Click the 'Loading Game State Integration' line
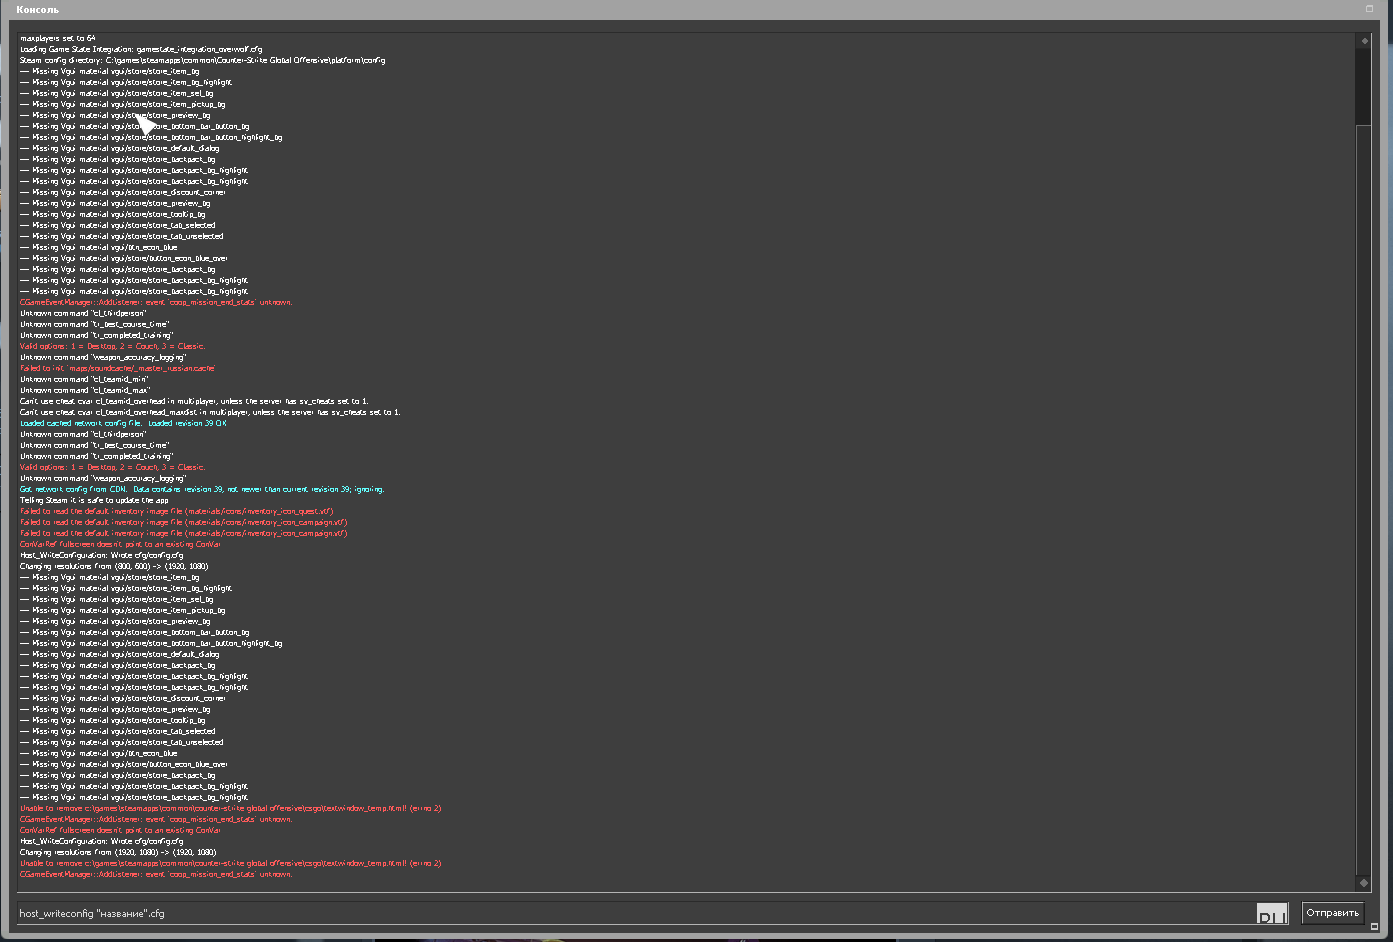This screenshot has height=942, width=1393. click(141, 49)
